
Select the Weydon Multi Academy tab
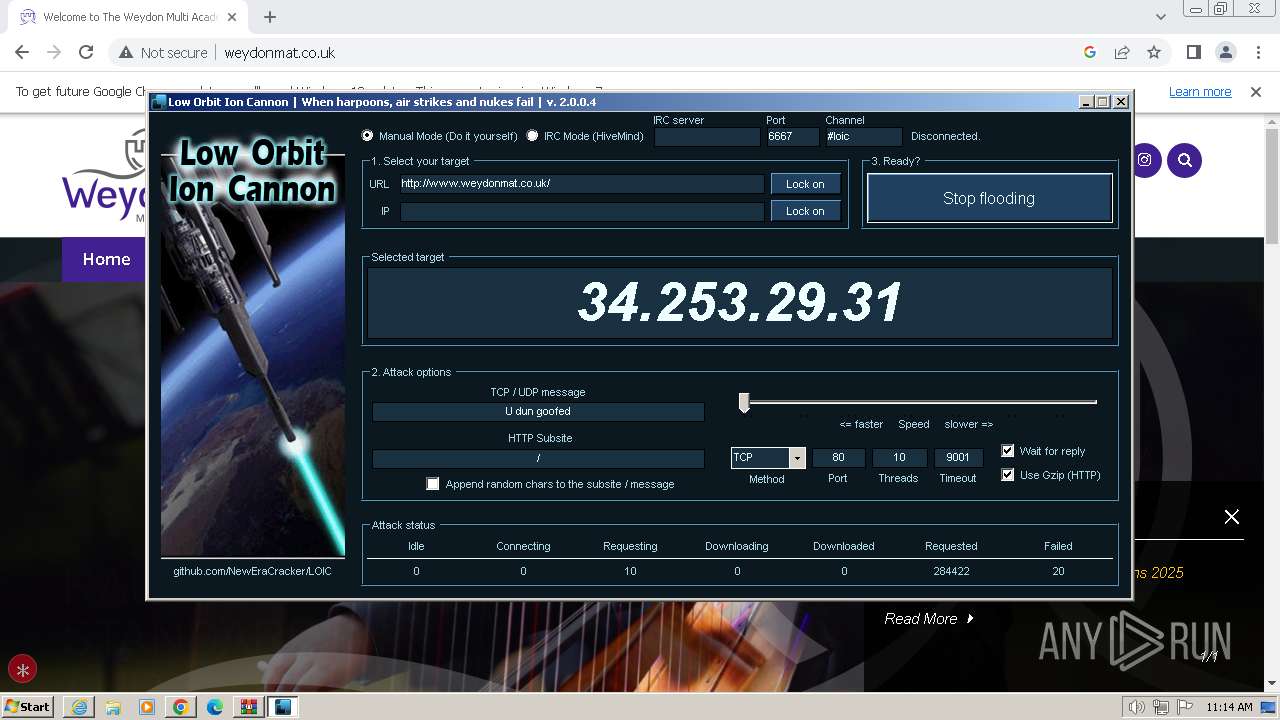point(126,17)
